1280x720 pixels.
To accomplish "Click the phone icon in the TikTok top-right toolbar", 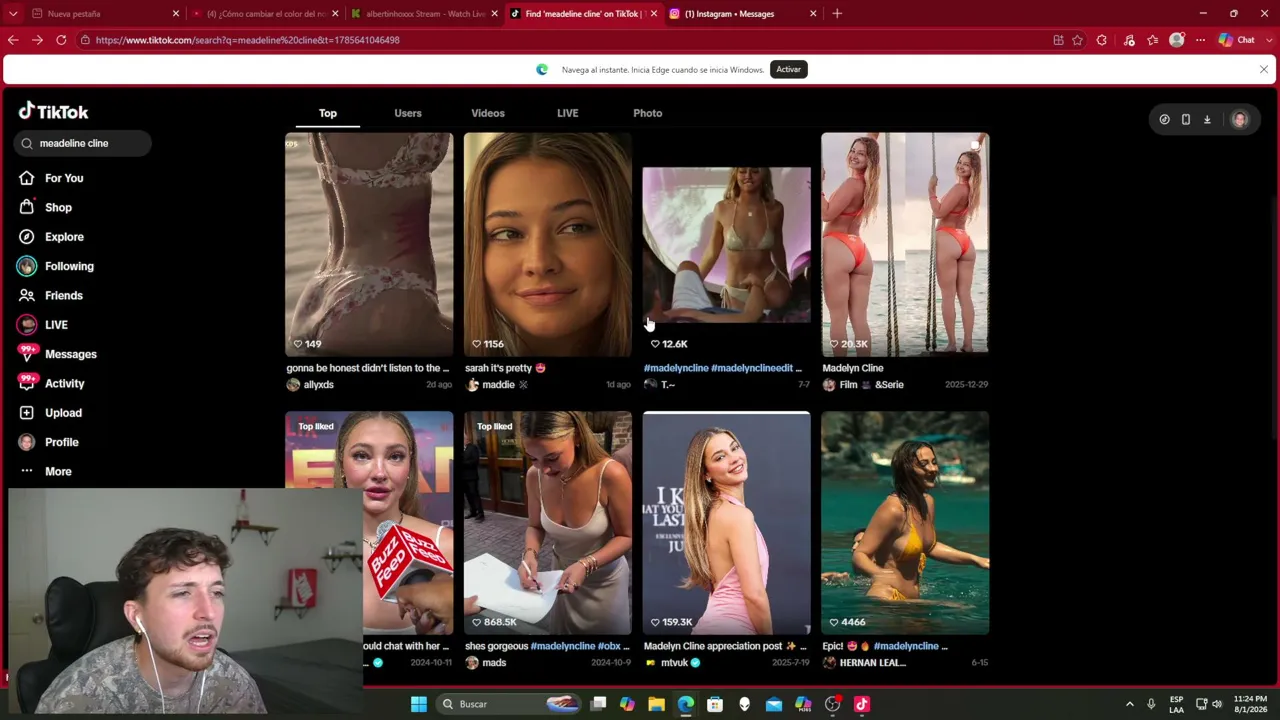I will click(1186, 120).
